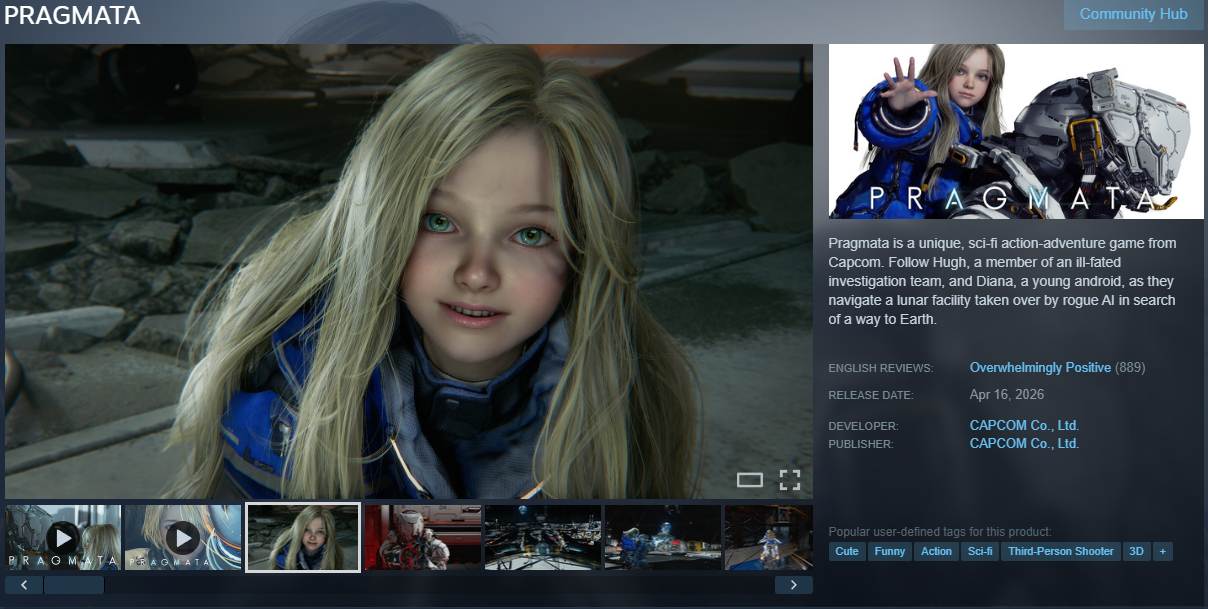Open the blue combat scene thumbnail
Screen dimensions: 1208x609
[663, 537]
